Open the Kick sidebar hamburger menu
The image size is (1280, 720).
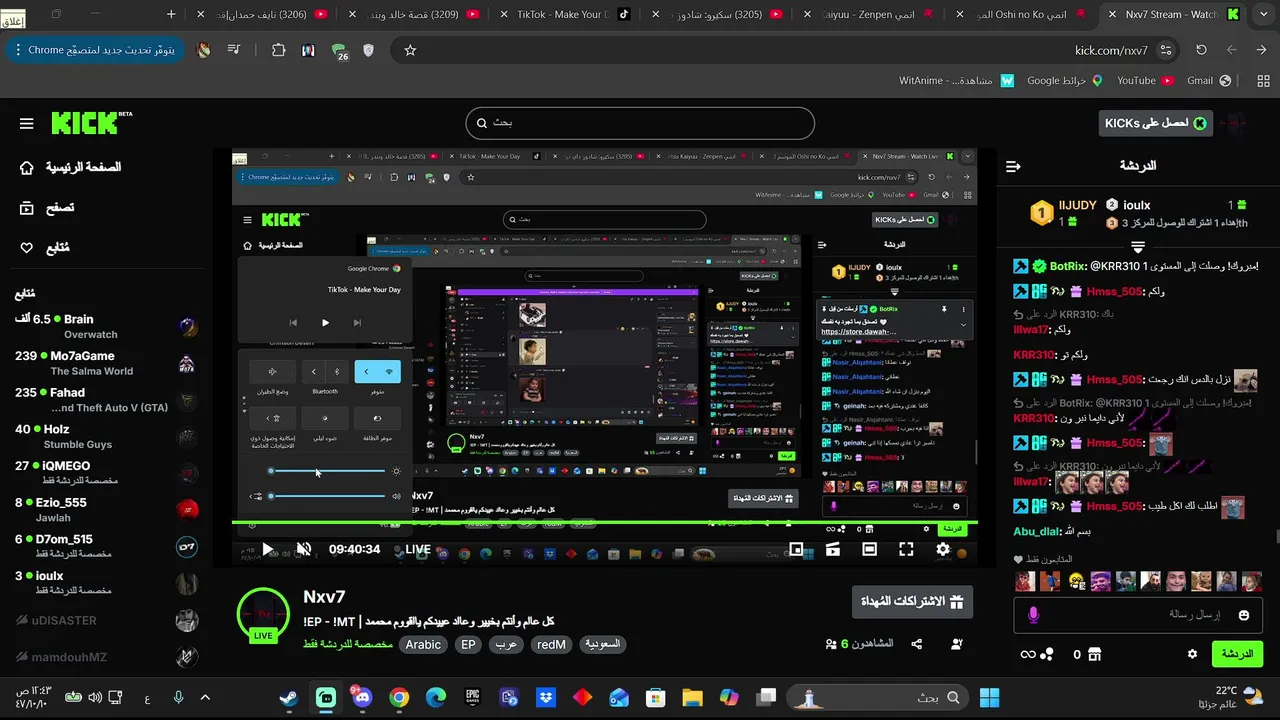point(27,124)
